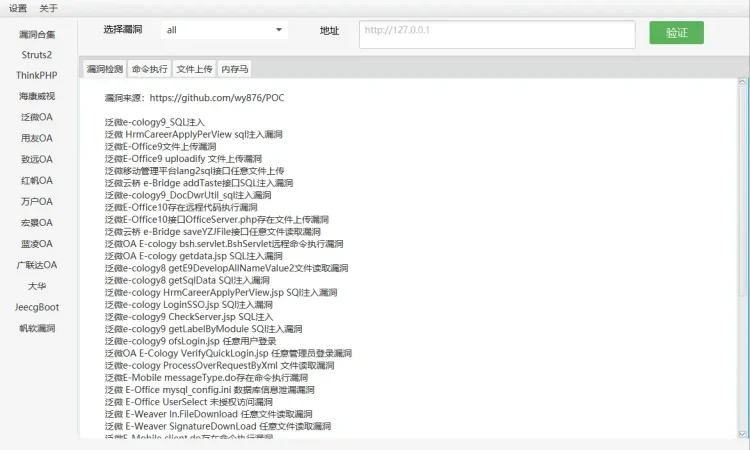Click e-Bridge saveYZJFile任意文件读取 line
Viewport: 750px width, 450px height.
click(212, 232)
